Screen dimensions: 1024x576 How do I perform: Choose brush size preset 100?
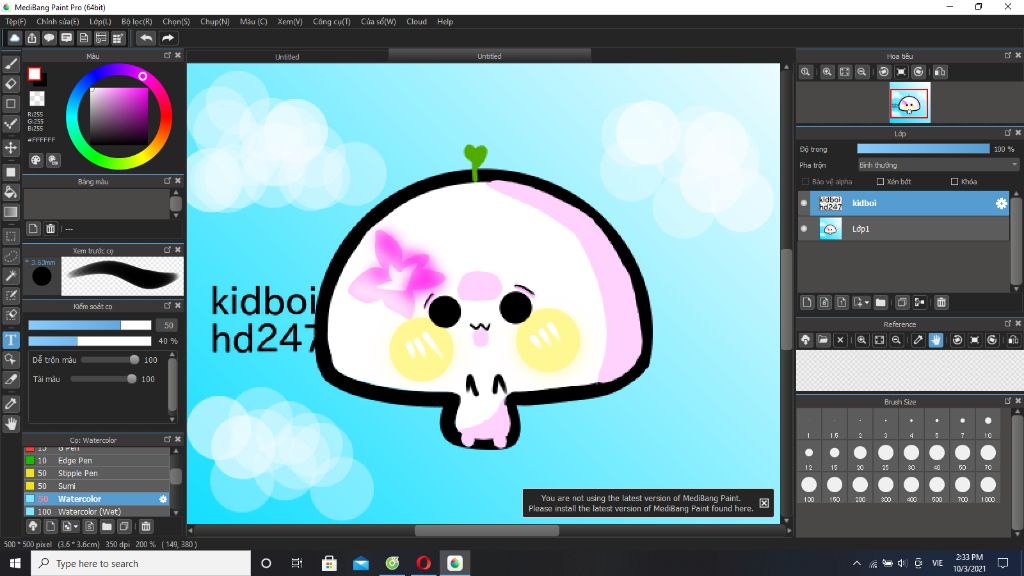tap(809, 487)
